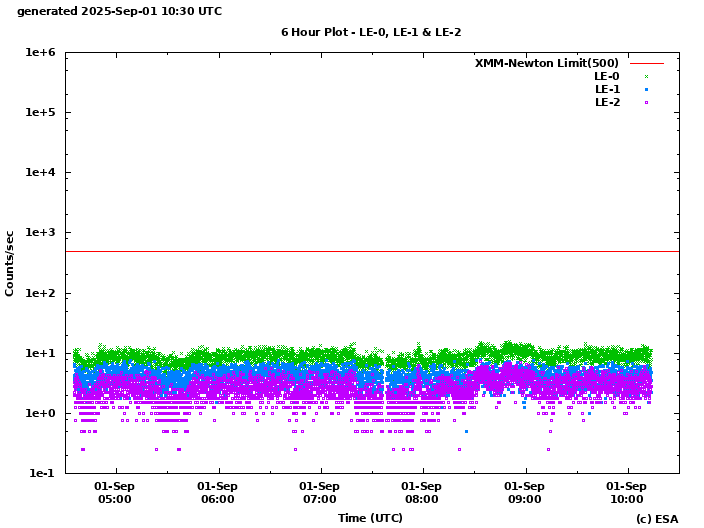The height and width of the screenshot is (528, 704).
Task: Click the '01-Sep 07:00' x-axis tick label
Action: pos(319,493)
